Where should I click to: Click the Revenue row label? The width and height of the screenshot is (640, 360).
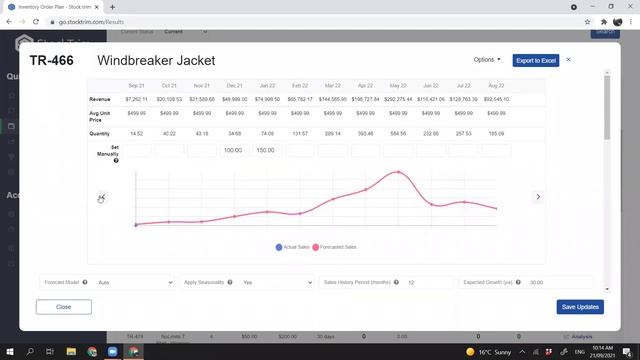100,99
